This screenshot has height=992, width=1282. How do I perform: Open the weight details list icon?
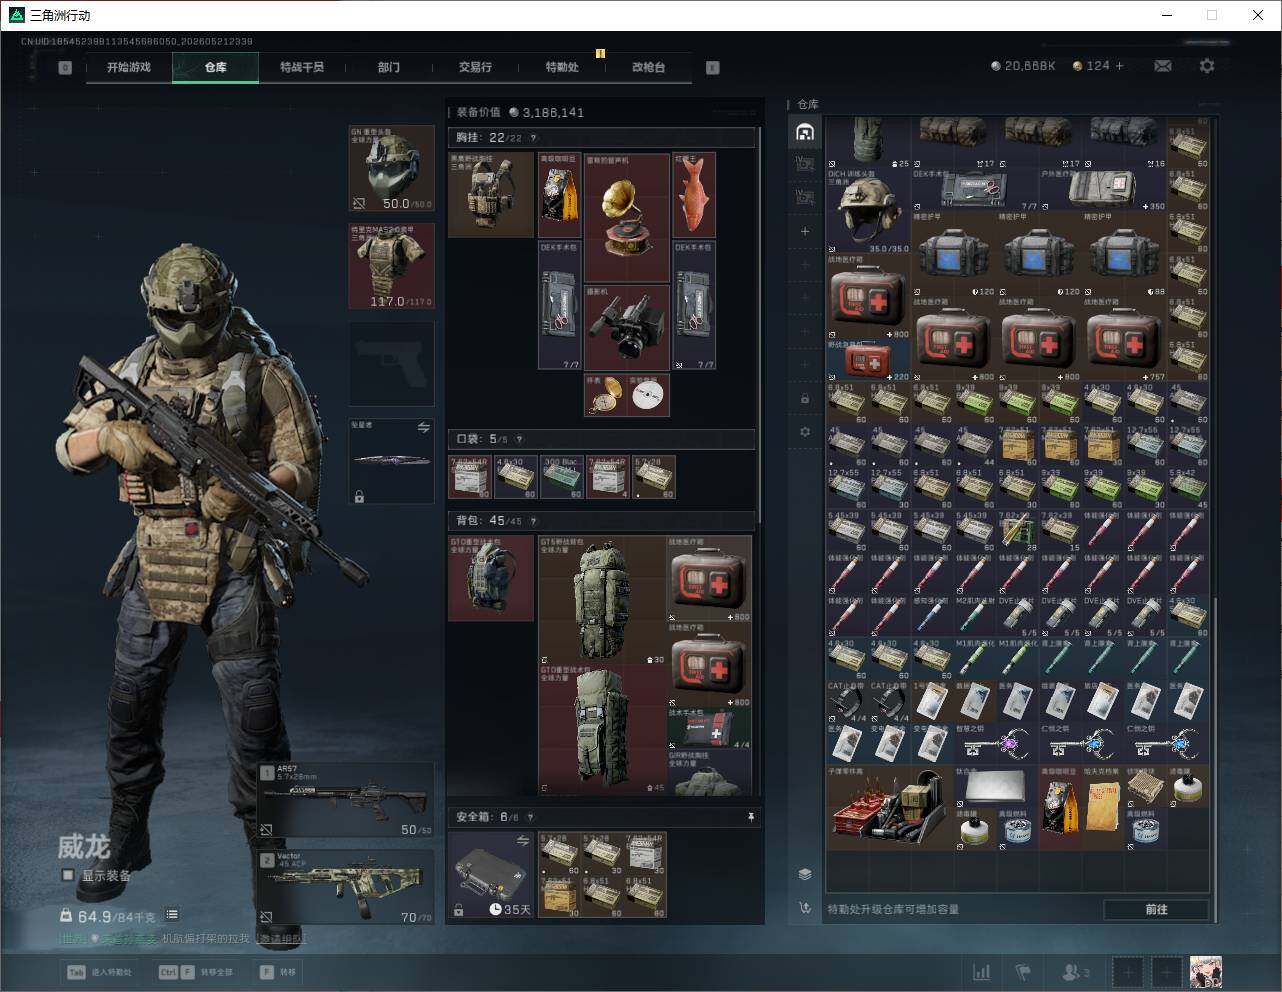pyautogui.click(x=172, y=914)
